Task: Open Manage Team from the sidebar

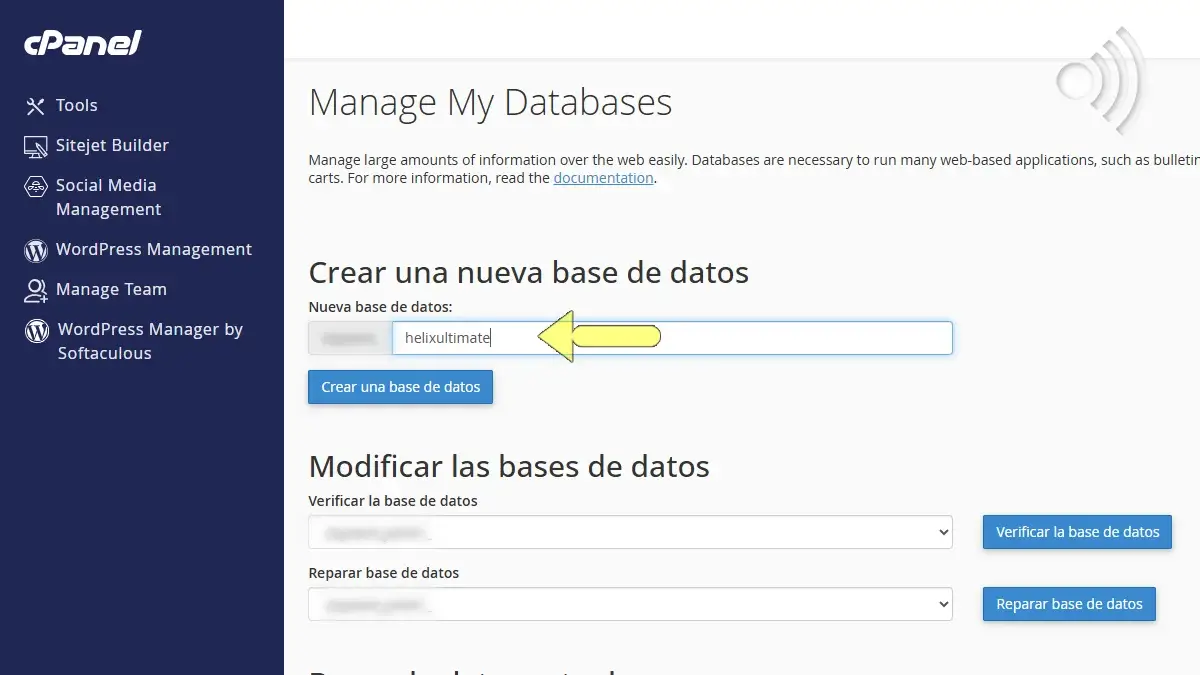Action: point(111,289)
